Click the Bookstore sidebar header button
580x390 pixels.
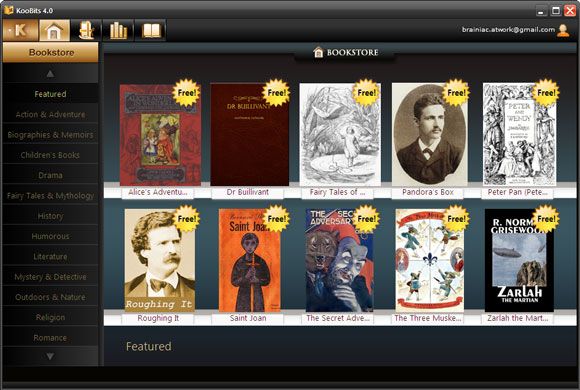[x=51, y=52]
